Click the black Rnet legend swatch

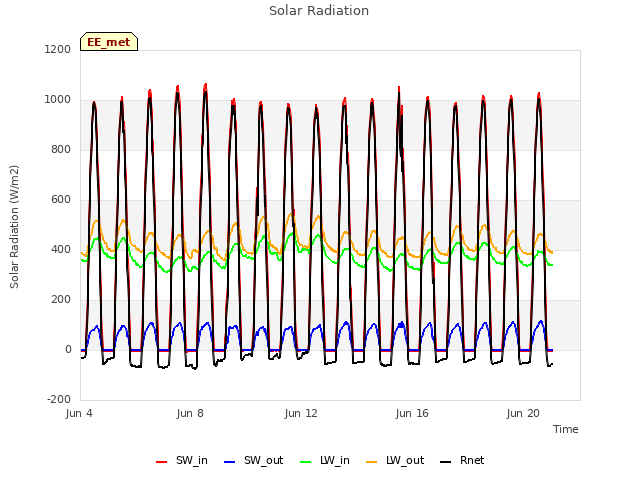(446, 462)
